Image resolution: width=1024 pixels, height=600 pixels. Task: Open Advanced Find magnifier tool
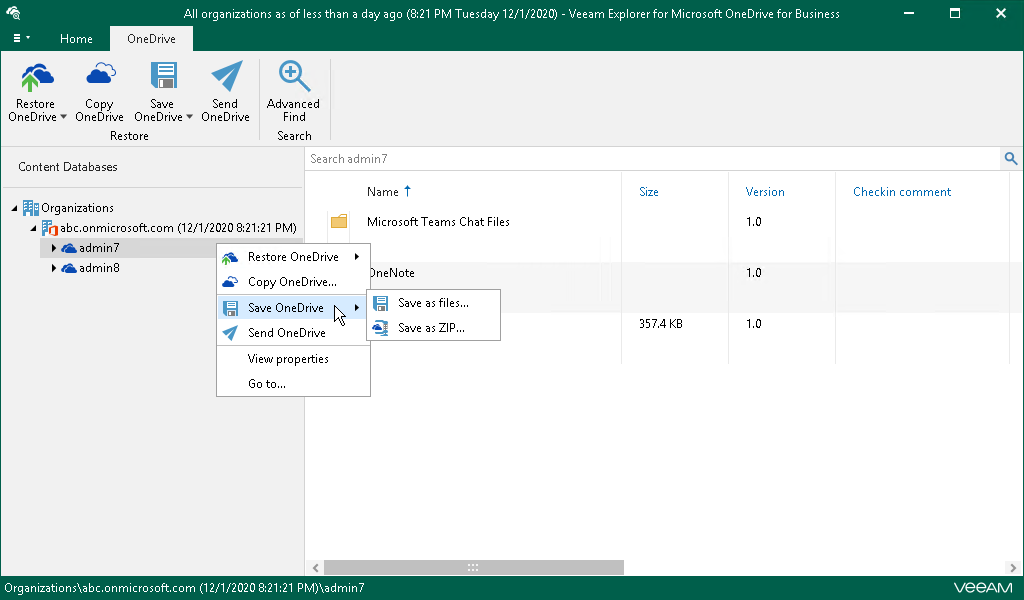[293, 76]
